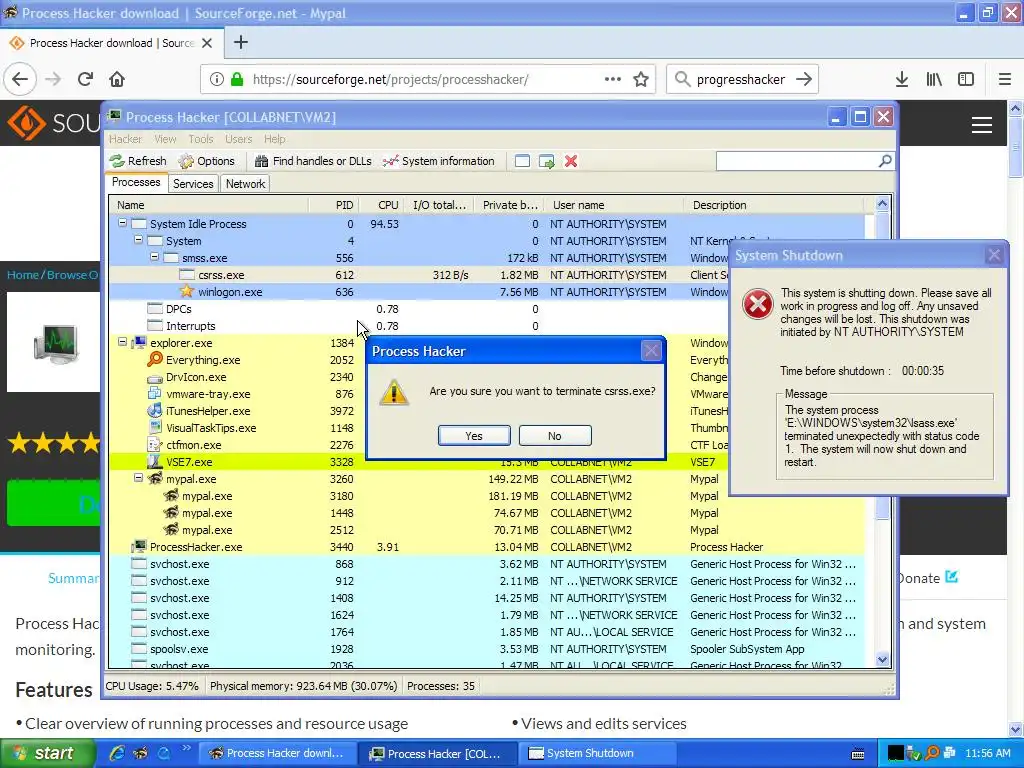This screenshot has width=1024, height=768.
Task: Click the Home breadcrumb link
Action: (23, 275)
